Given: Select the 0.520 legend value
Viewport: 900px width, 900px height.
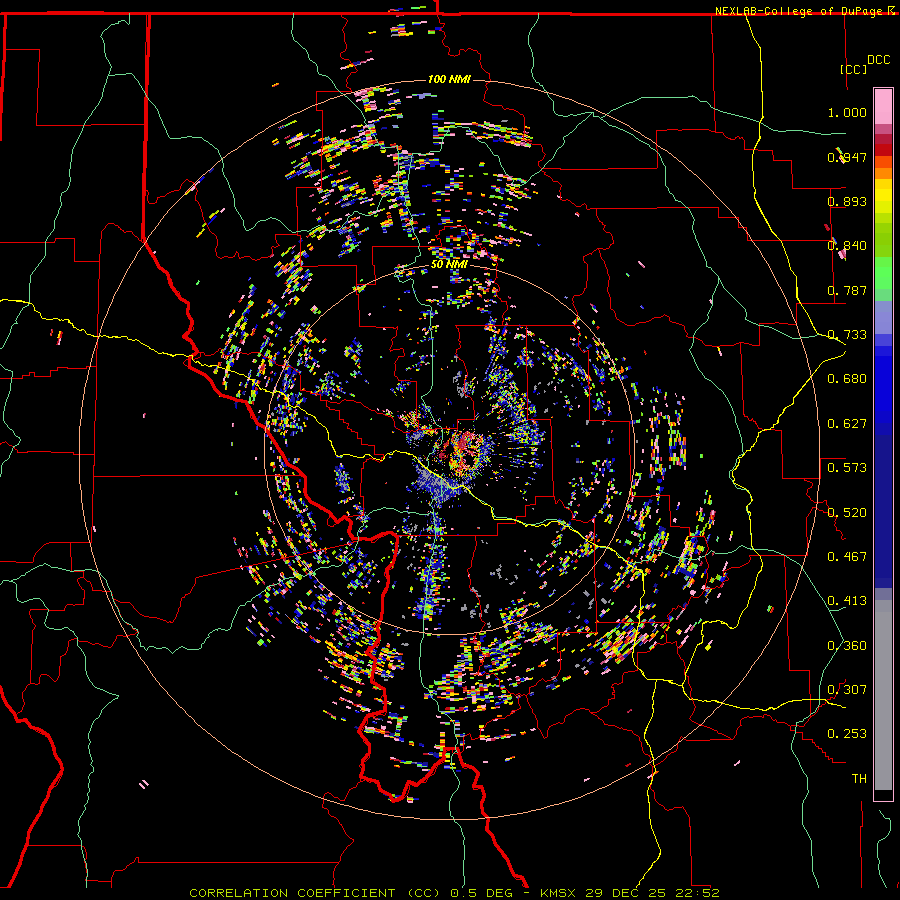Looking at the screenshot, I should pyautogui.click(x=847, y=512).
